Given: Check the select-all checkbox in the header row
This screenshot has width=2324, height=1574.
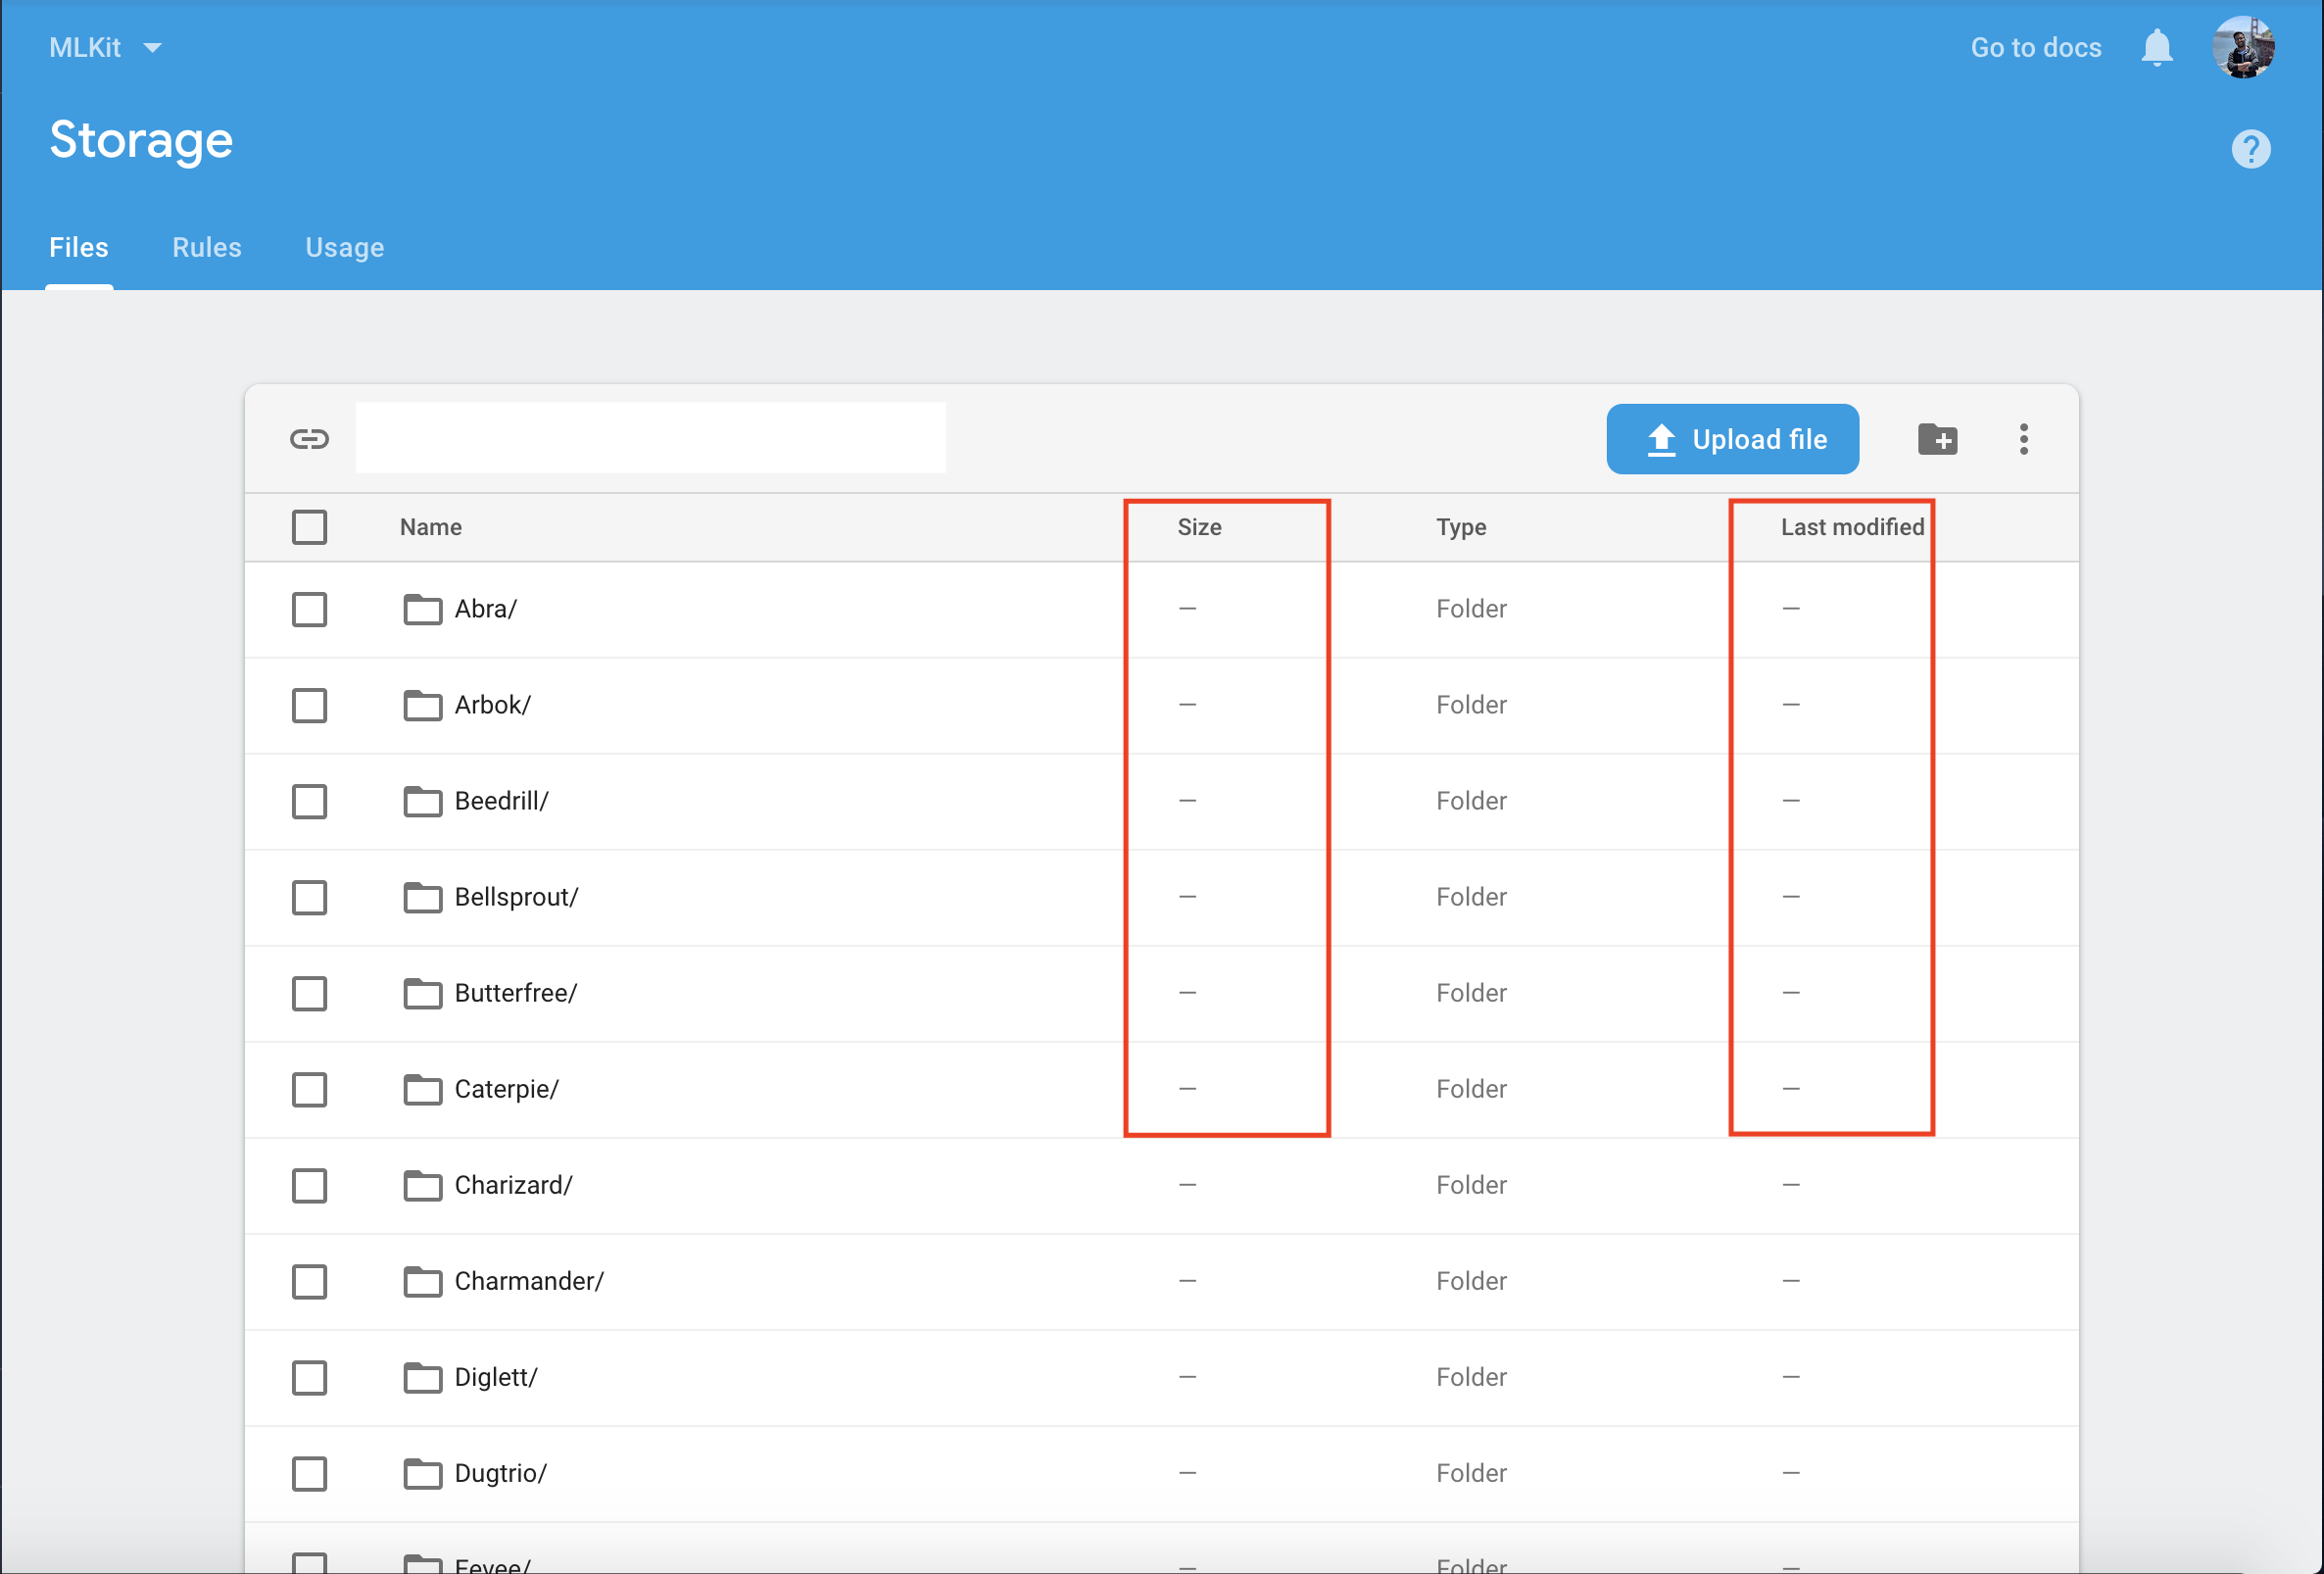Looking at the screenshot, I should tap(309, 527).
